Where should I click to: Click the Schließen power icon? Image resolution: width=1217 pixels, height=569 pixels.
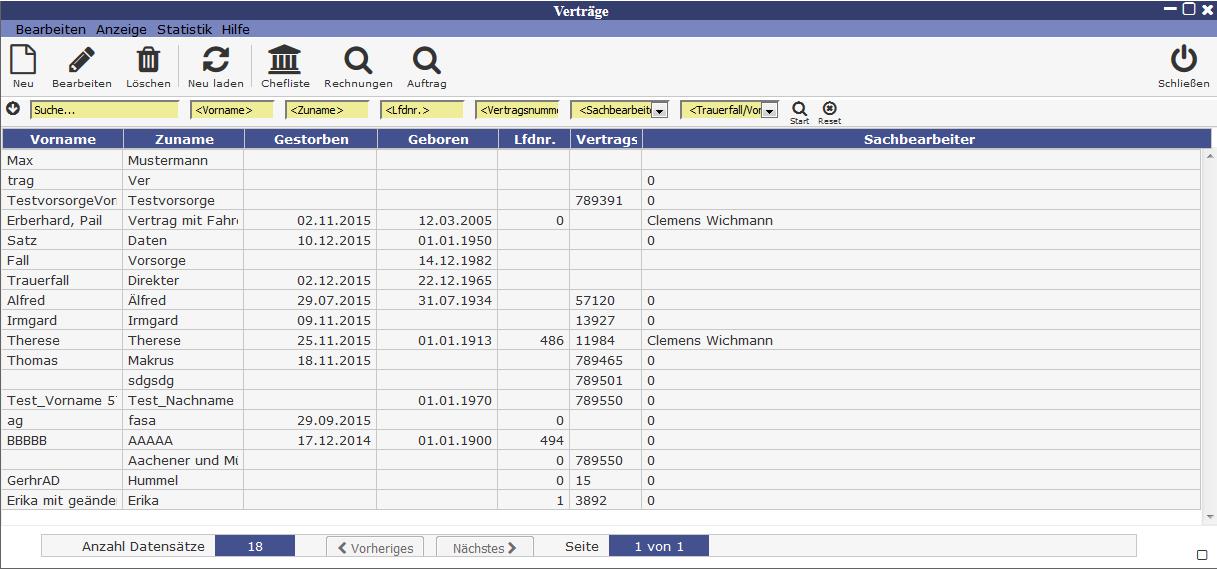[x=1183, y=60]
